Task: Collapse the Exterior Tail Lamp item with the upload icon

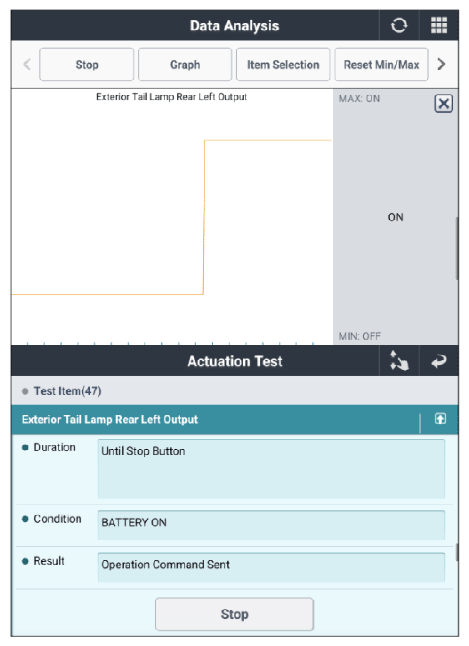Action: pyautogui.click(x=440, y=419)
